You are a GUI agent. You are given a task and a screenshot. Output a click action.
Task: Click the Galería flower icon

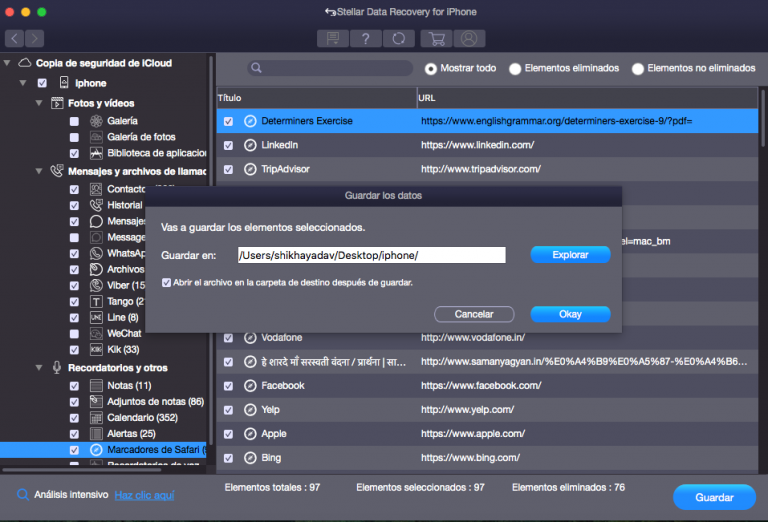tap(96, 120)
